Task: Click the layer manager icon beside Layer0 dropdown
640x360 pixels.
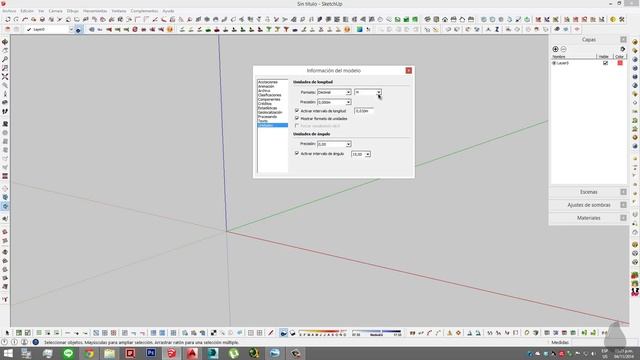Action: (78, 29)
